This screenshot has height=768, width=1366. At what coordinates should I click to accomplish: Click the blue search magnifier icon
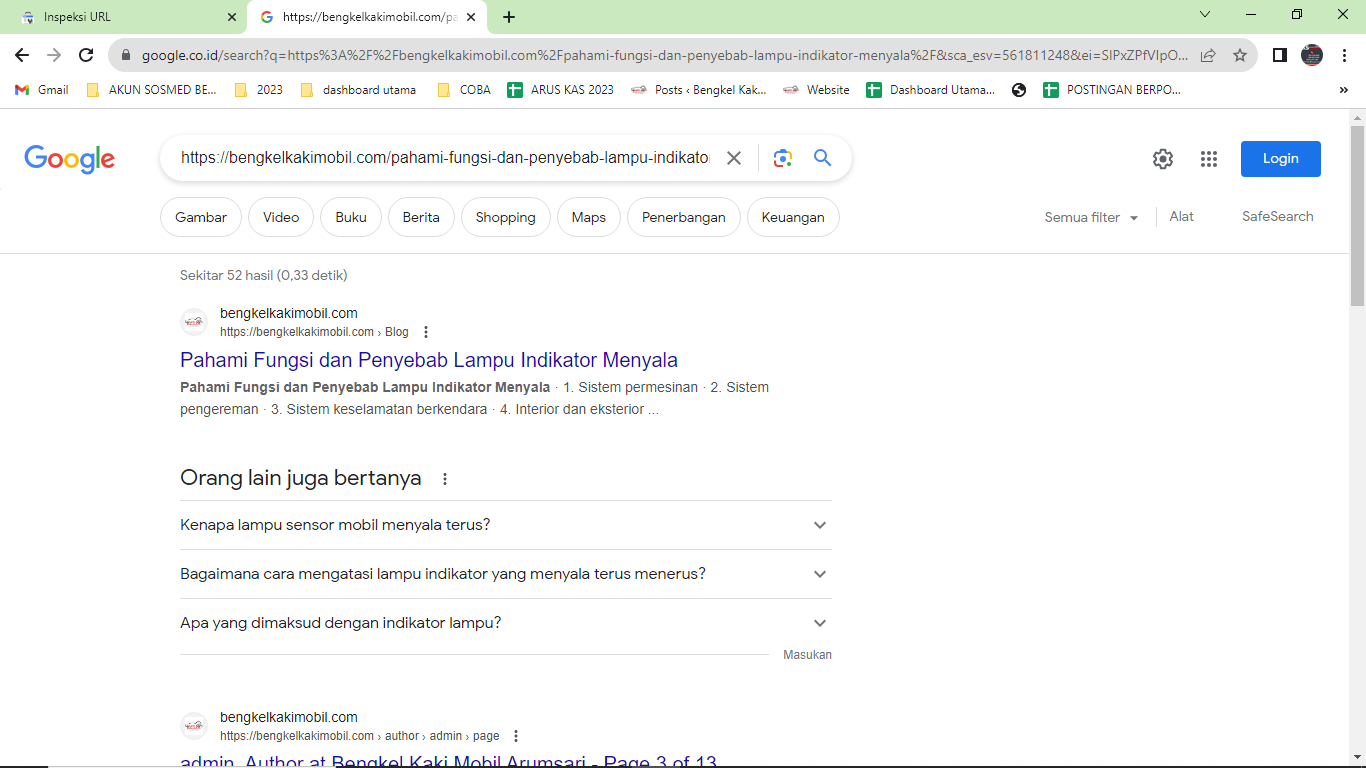tap(822, 158)
